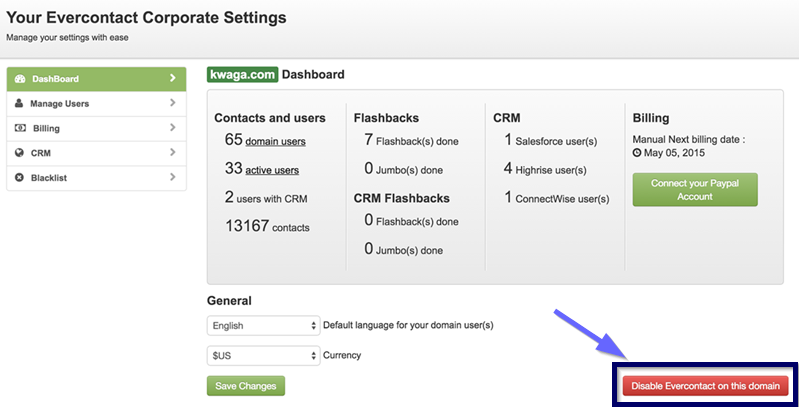Click Connect your Paypal Account button
The height and width of the screenshot is (407, 799).
[695, 189]
